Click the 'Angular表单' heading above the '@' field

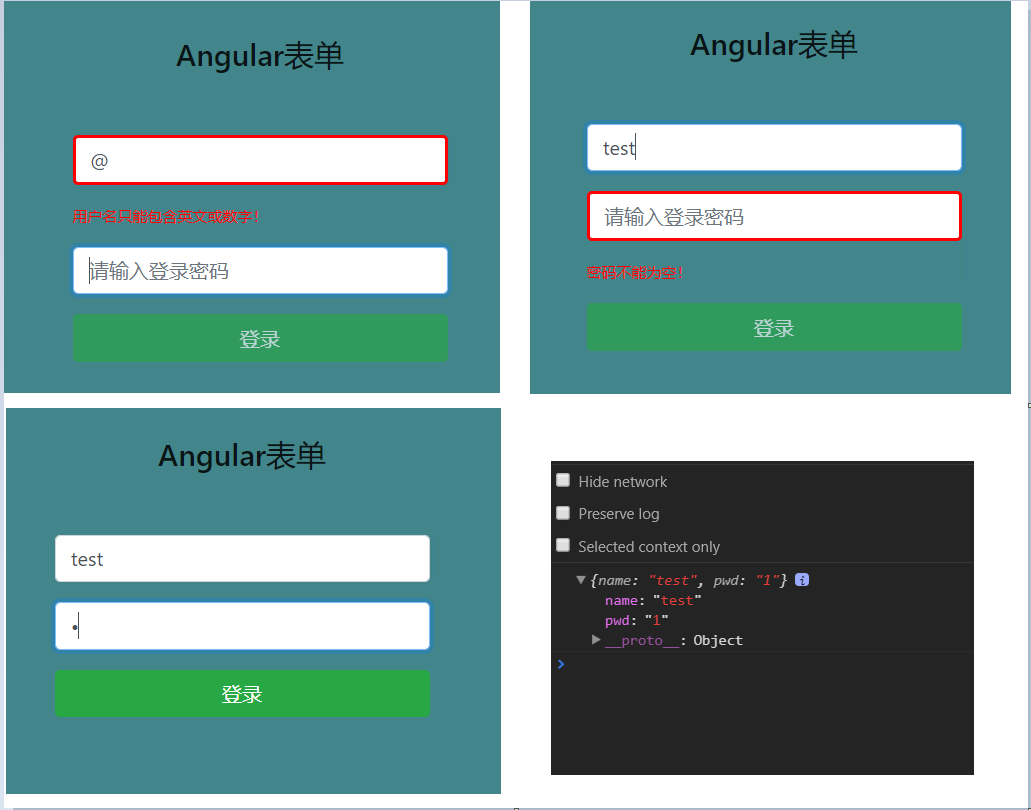[260, 56]
